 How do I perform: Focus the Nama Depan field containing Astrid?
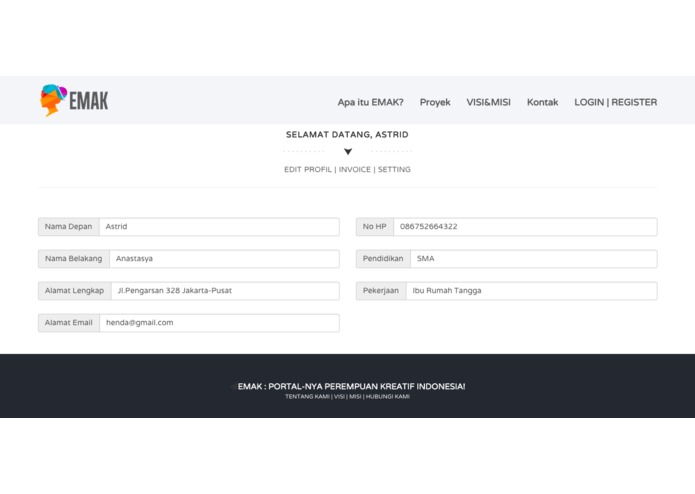[219, 227]
